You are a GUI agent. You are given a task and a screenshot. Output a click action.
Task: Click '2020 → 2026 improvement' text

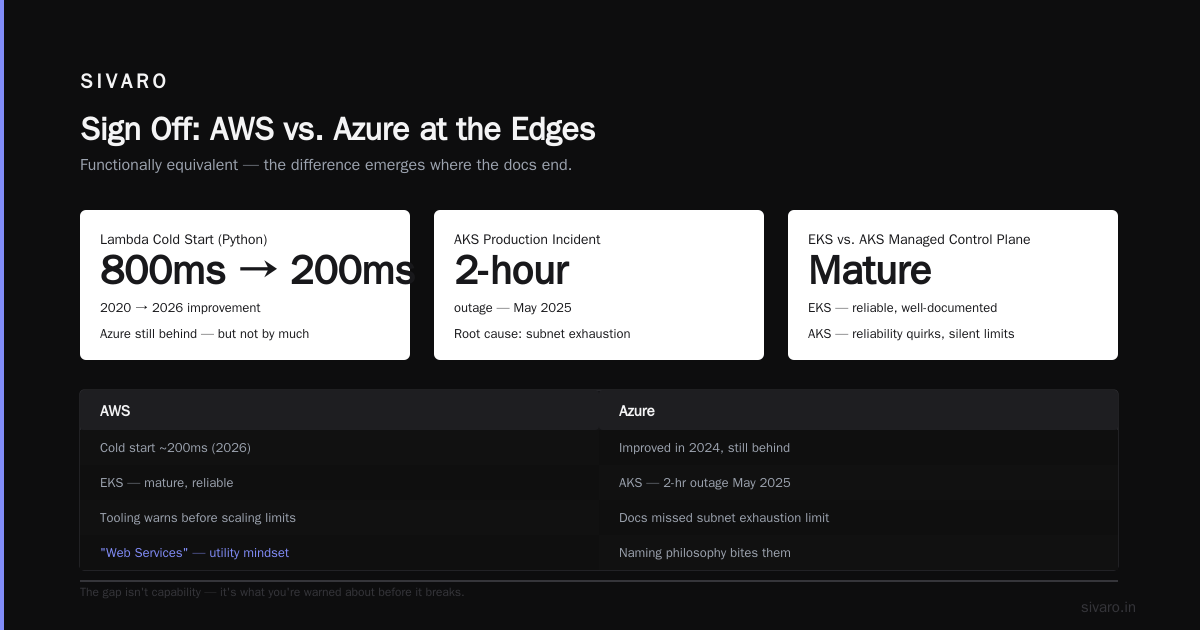point(180,308)
